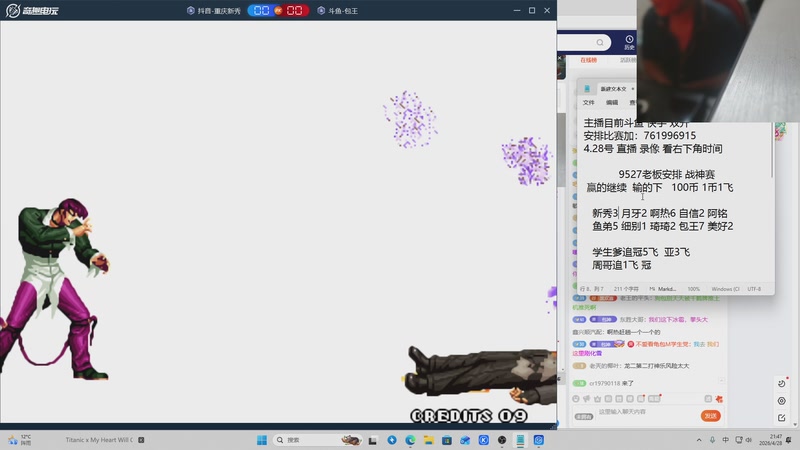Image resolution: width=800 pixels, height=450 pixels.
Task: Open Microsoft Store from the taskbar
Action: click(x=447, y=440)
